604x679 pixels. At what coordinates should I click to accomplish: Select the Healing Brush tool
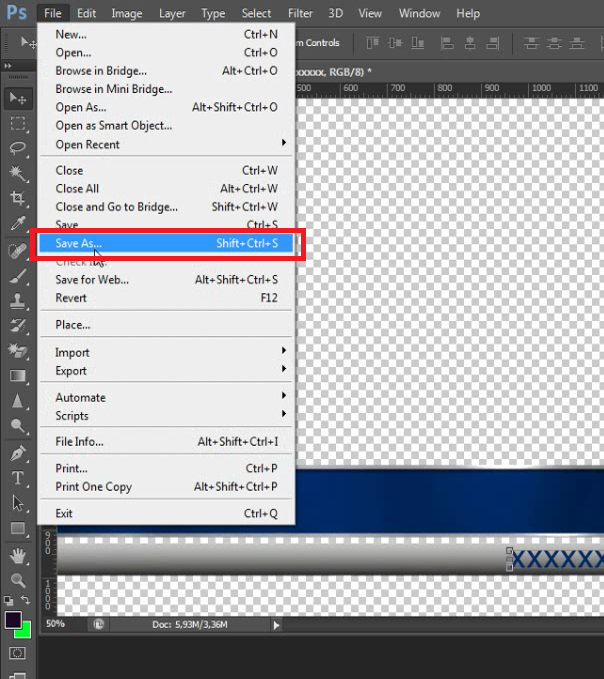[x=18, y=251]
